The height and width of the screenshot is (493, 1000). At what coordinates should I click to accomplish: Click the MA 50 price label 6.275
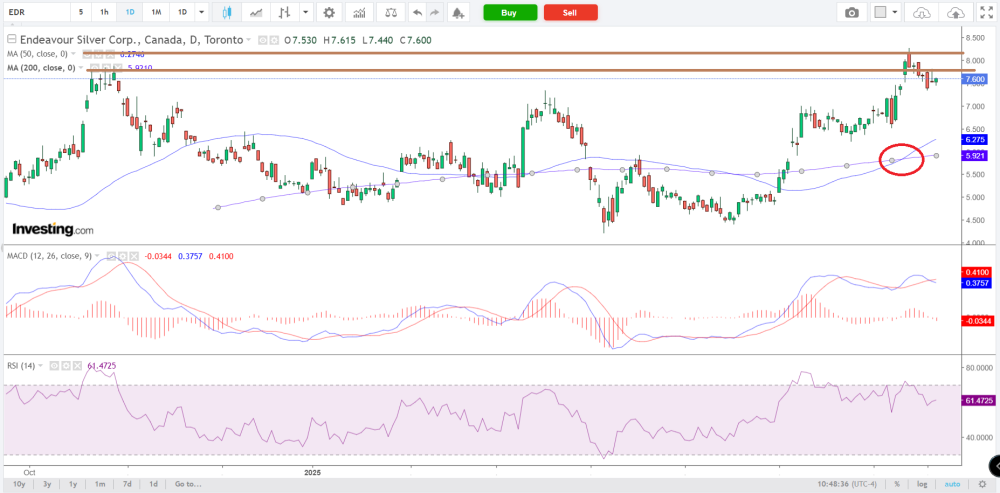975,139
